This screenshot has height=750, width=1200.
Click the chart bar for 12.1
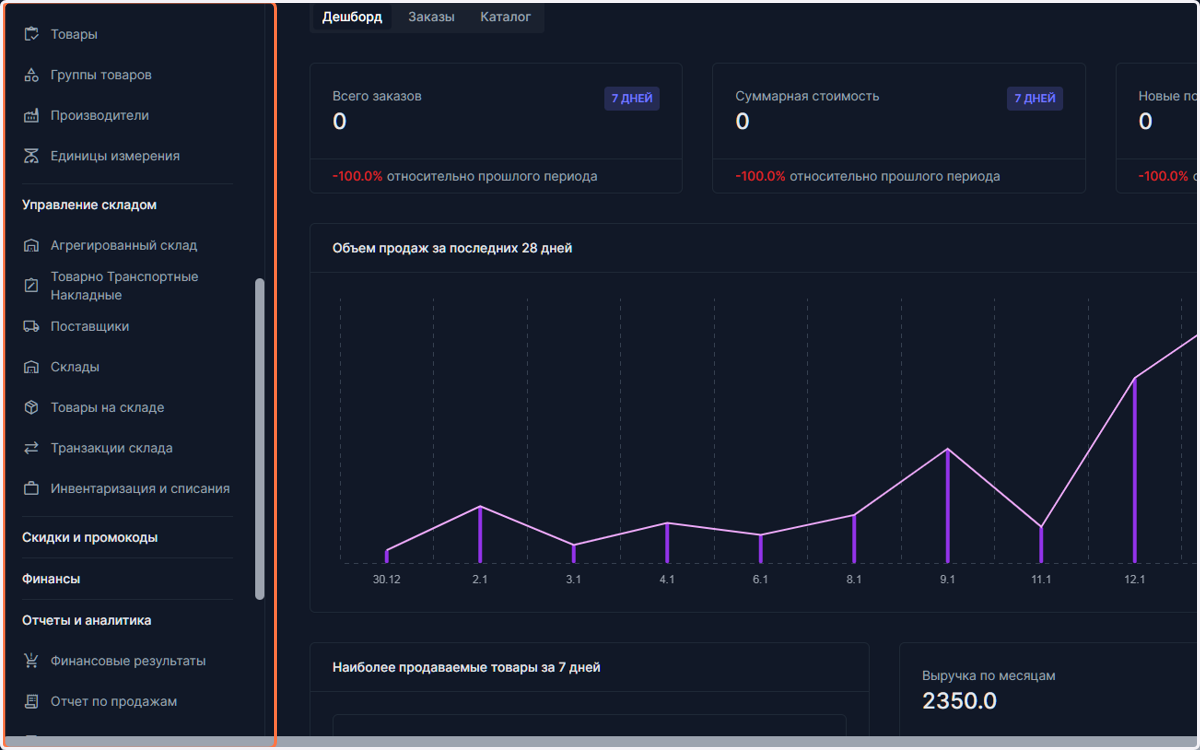[1135, 470]
